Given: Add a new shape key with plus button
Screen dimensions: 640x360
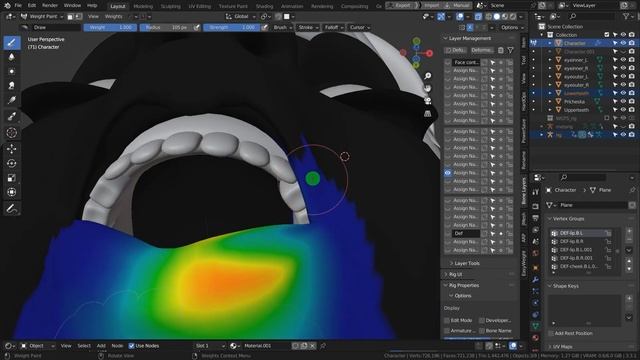Looking at the screenshot, I should point(629,298).
